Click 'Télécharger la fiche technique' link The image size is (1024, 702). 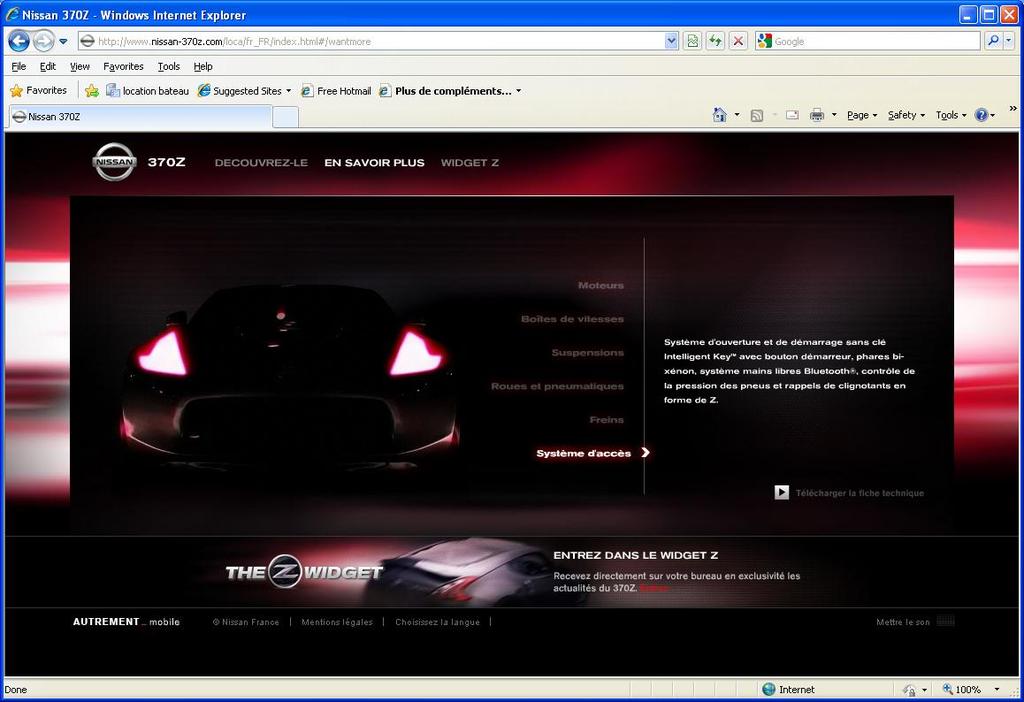coord(859,493)
